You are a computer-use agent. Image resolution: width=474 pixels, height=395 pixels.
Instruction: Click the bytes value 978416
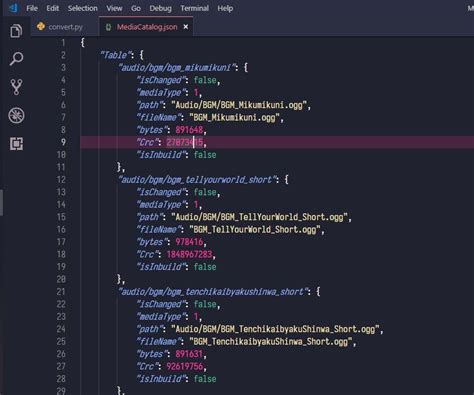[x=189, y=242]
